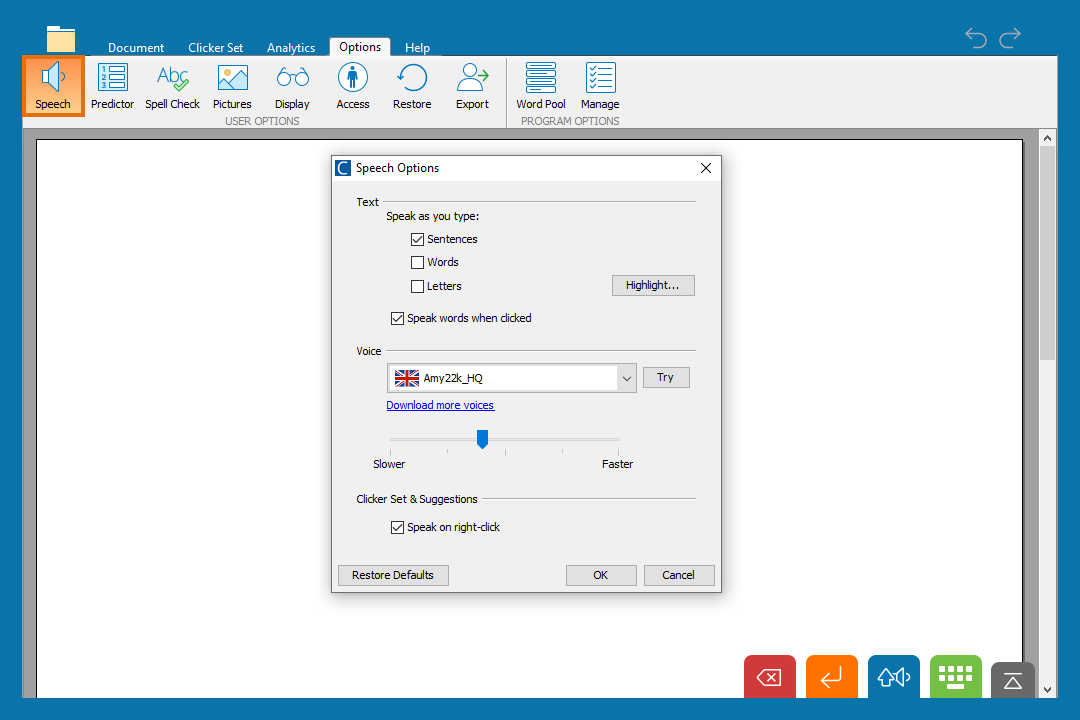
Task: Expand the Amy22k_HQ voice dropdown
Action: 627,378
